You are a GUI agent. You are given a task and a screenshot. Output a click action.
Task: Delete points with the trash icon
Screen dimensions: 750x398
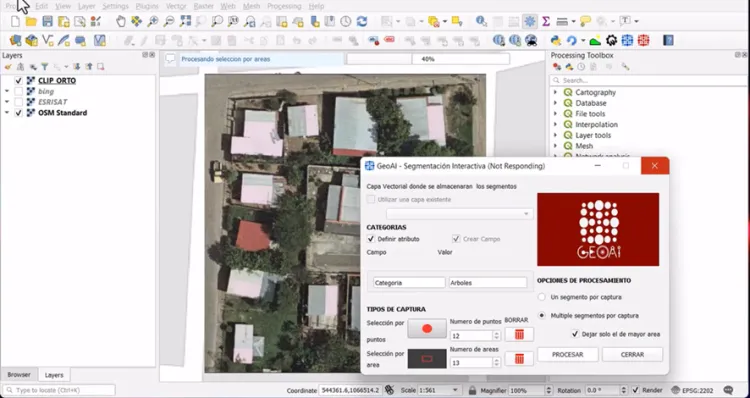519,334
